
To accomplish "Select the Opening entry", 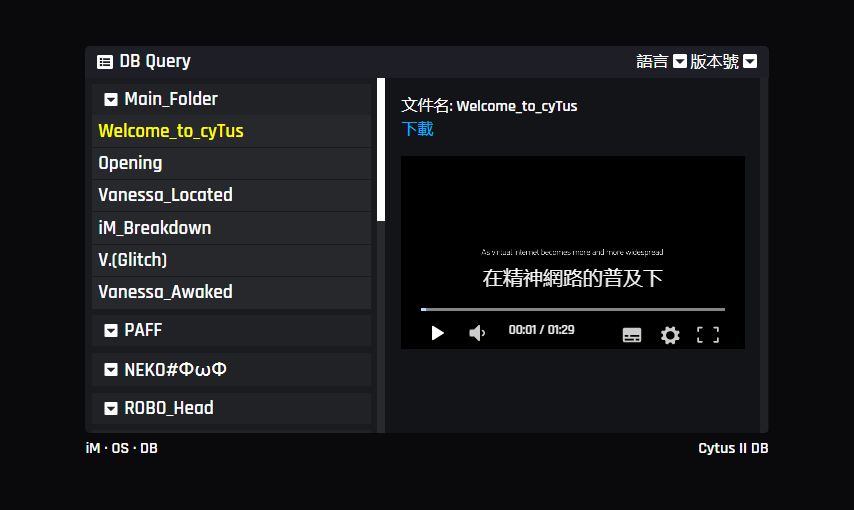I will click(231, 163).
